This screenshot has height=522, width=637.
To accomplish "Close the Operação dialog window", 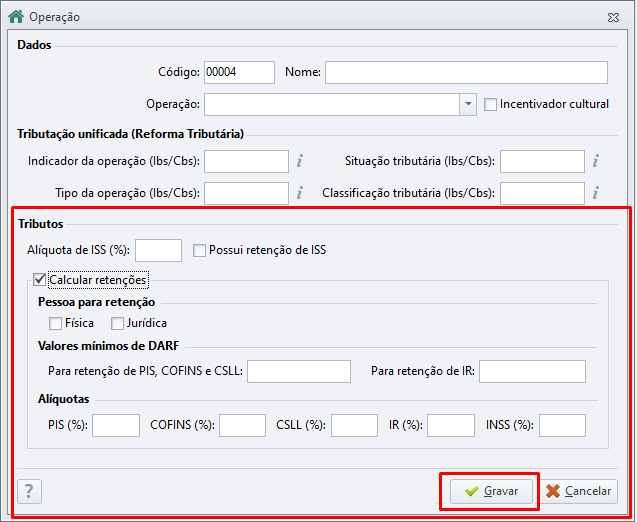I will 612,17.
